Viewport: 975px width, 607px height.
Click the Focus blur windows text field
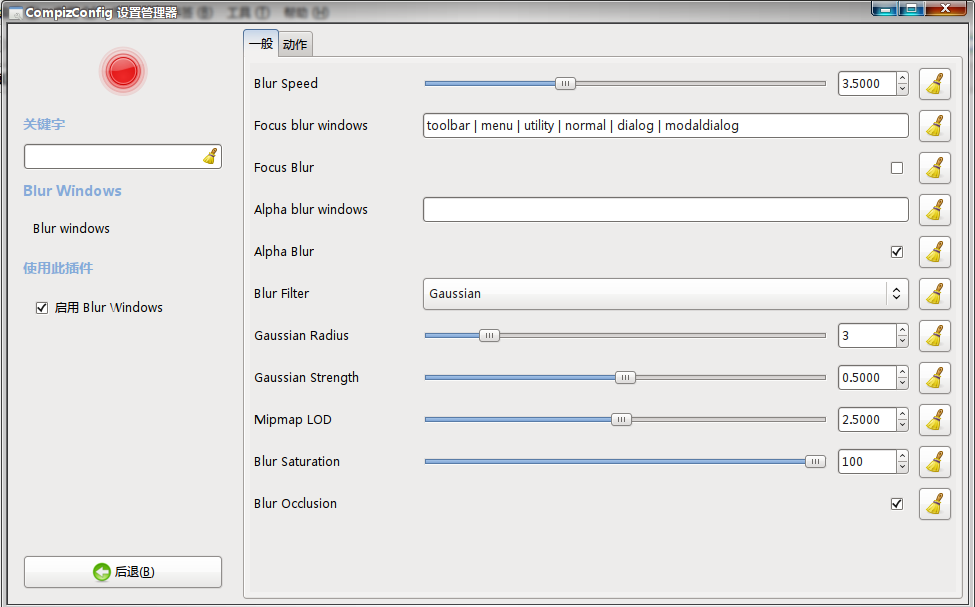(x=665, y=126)
